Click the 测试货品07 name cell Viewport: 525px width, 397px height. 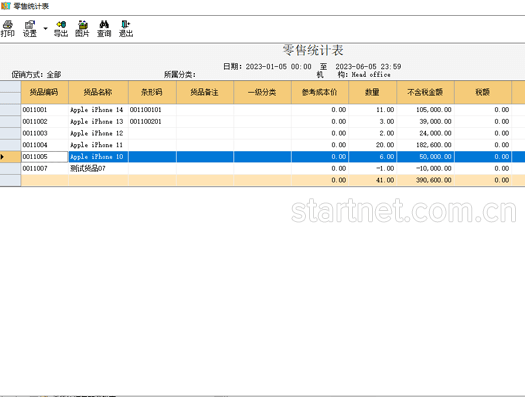pos(98,168)
